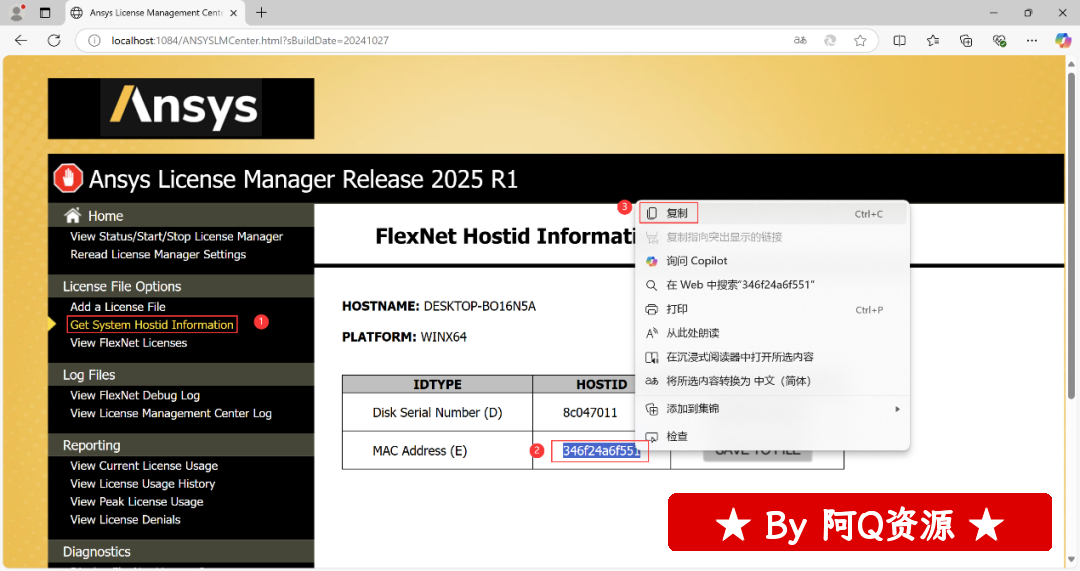This screenshot has width=1080, height=571.
Task: Open View License Management Center Log link
Action: click(171, 413)
